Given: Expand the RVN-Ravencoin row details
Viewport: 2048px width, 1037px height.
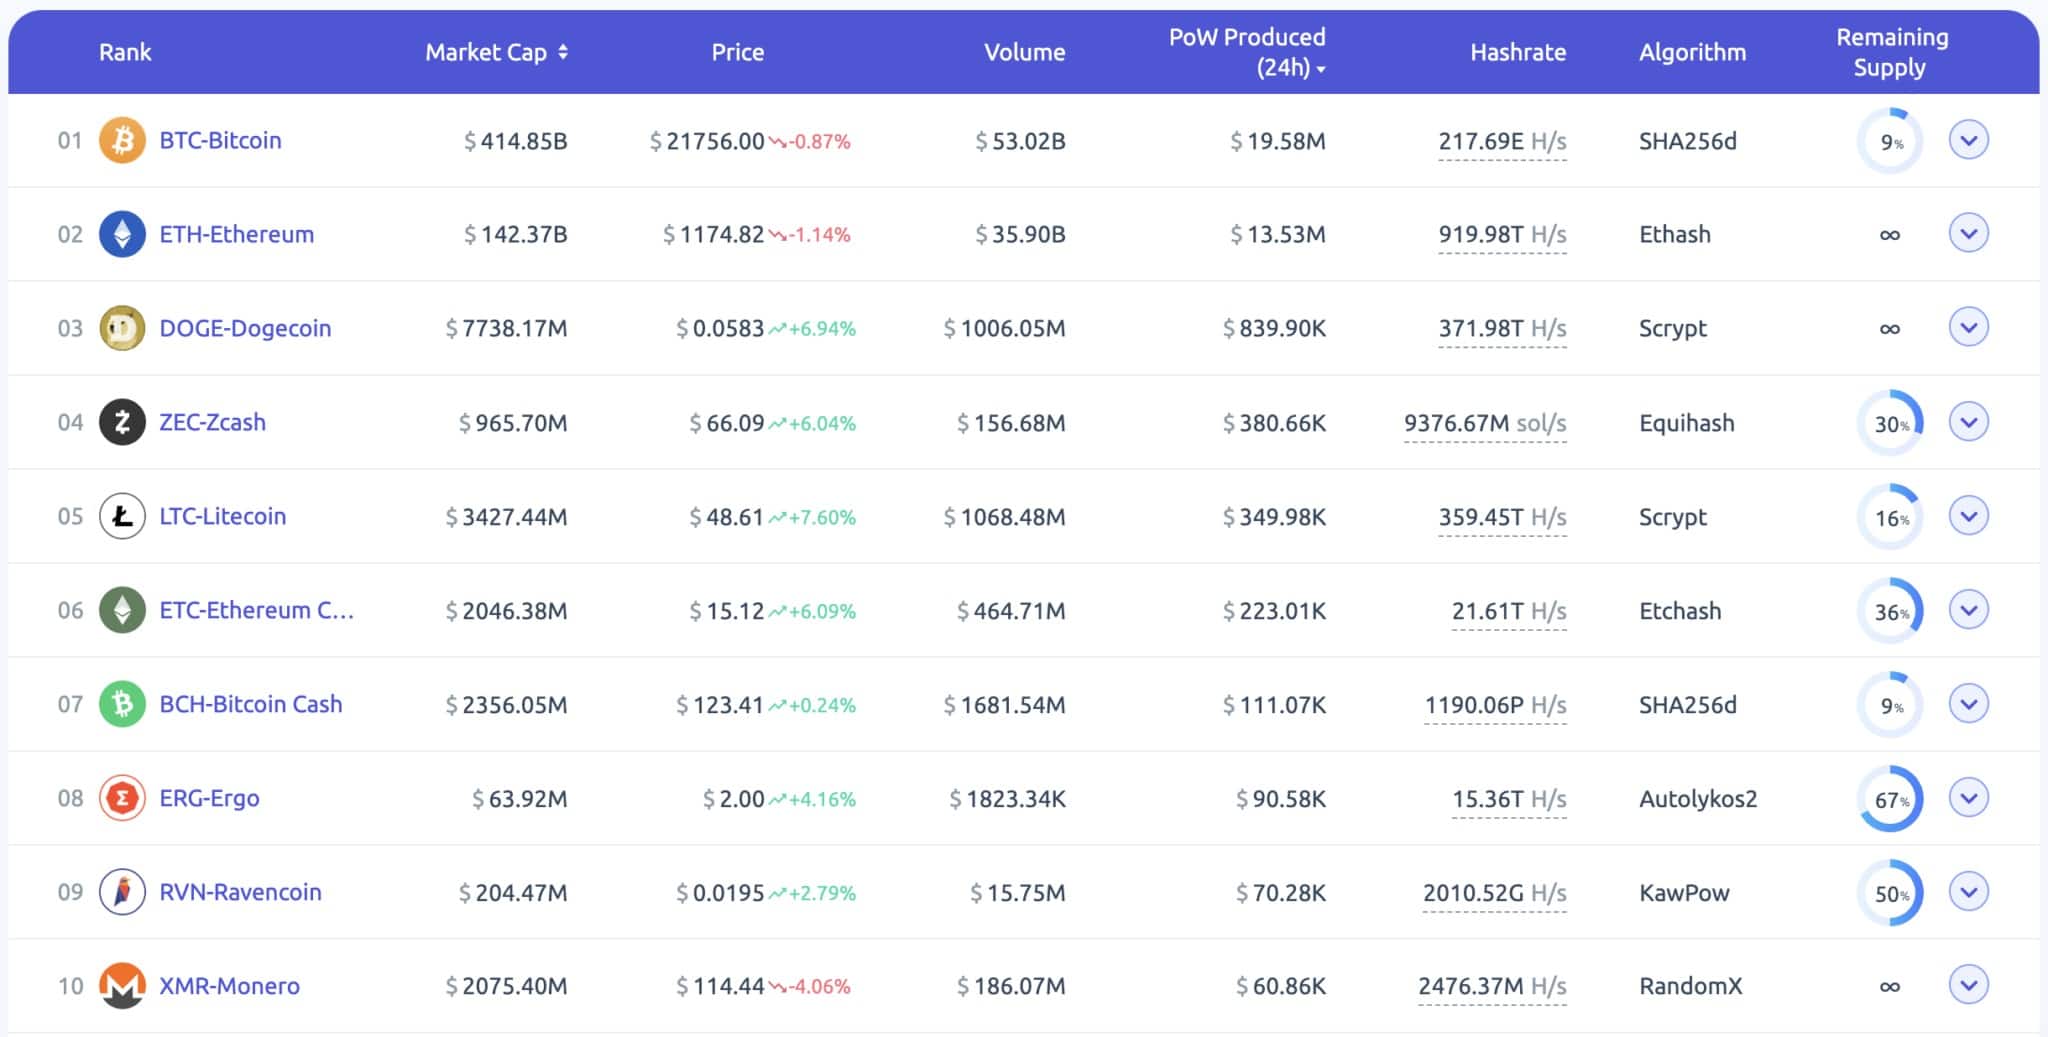Looking at the screenshot, I should pyautogui.click(x=1968, y=892).
